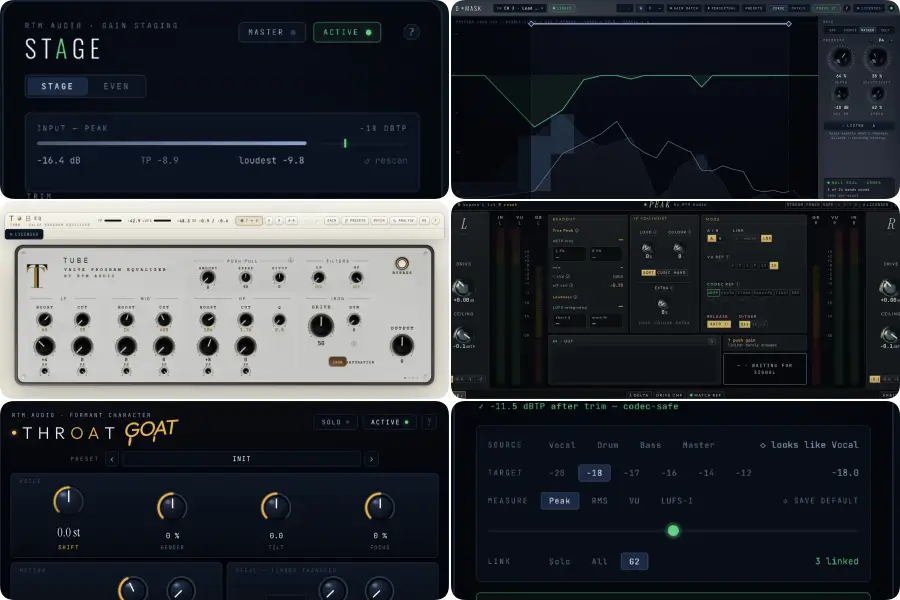Toggle the MASTER switch in Stage
900x600 pixels.
click(x=272, y=32)
